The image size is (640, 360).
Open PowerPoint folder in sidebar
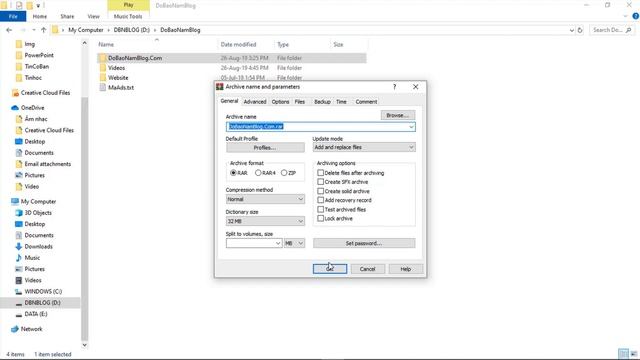point(39,55)
